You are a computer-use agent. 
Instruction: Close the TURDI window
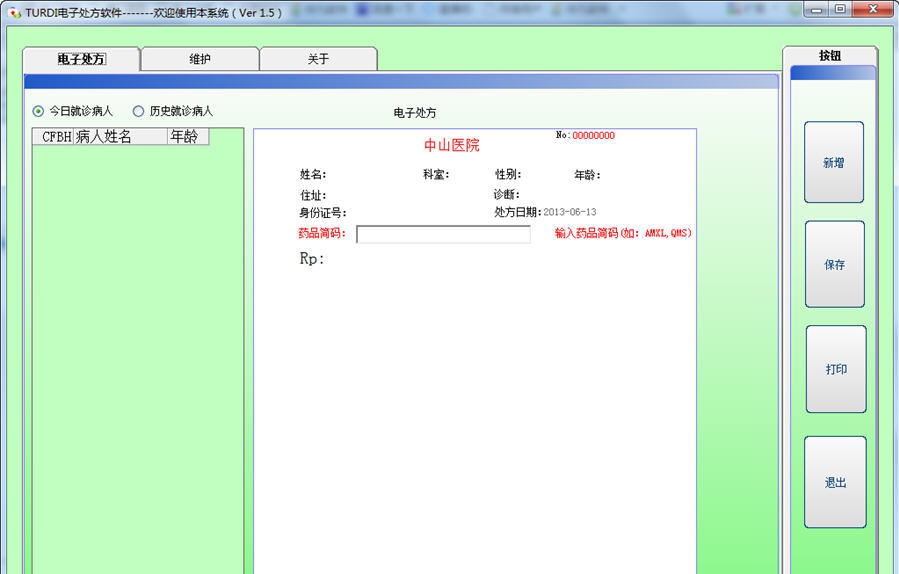coord(873,9)
